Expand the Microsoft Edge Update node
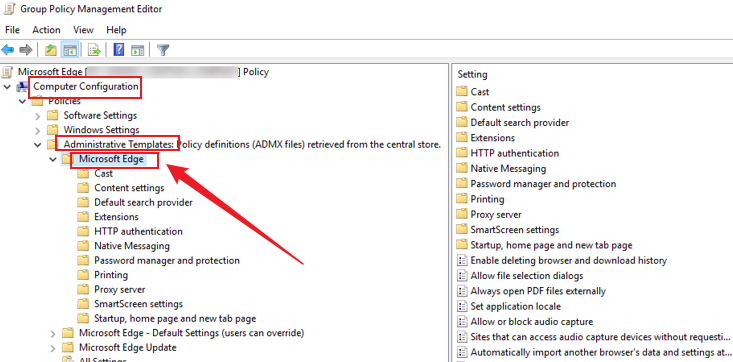 tap(53, 348)
